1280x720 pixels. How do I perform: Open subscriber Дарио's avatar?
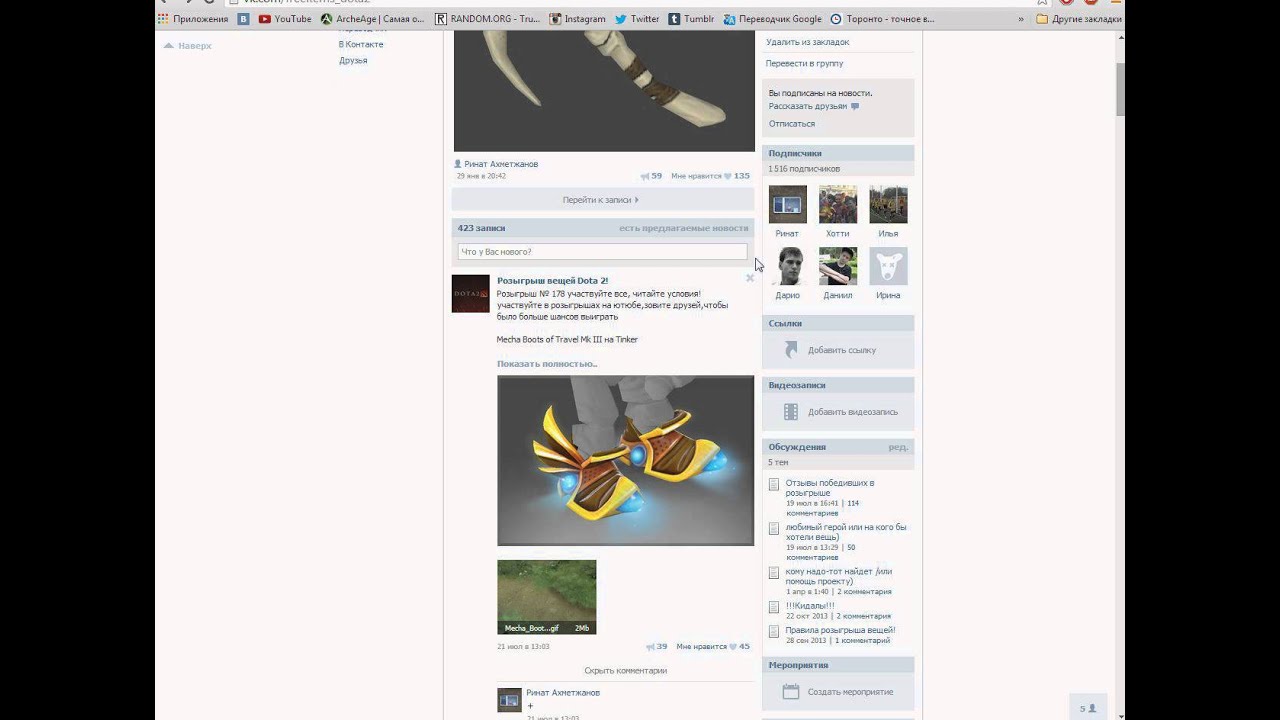[787, 266]
